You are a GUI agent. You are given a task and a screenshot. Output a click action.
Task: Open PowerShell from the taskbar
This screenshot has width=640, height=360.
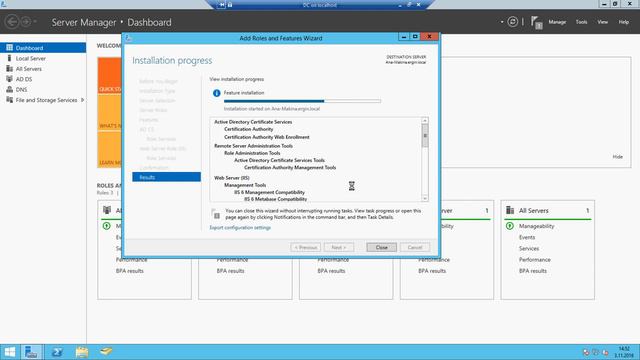(57, 352)
